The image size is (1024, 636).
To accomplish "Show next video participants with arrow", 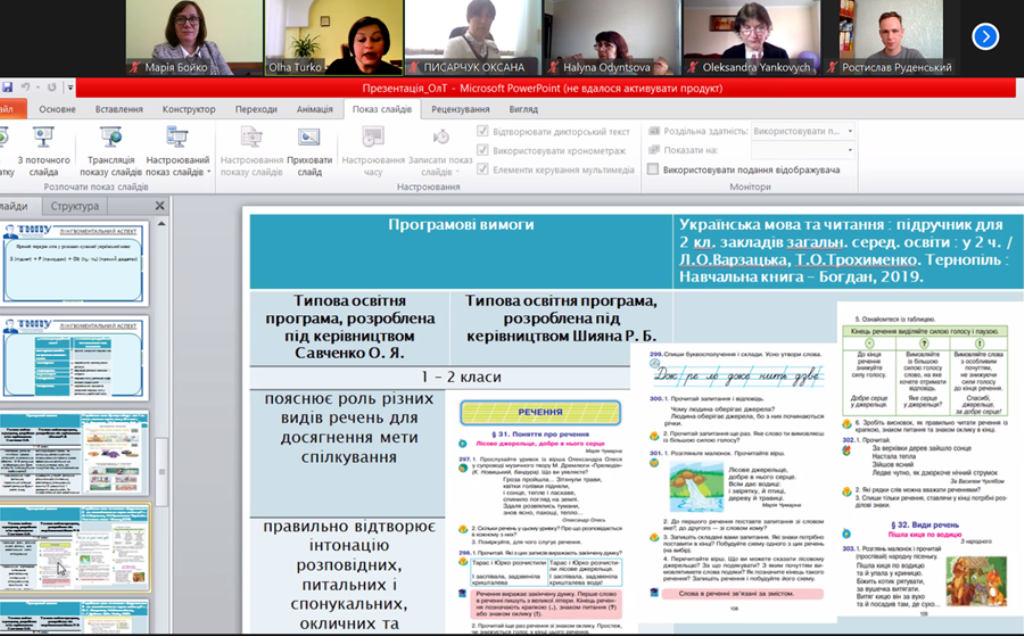I will pos(985,37).
